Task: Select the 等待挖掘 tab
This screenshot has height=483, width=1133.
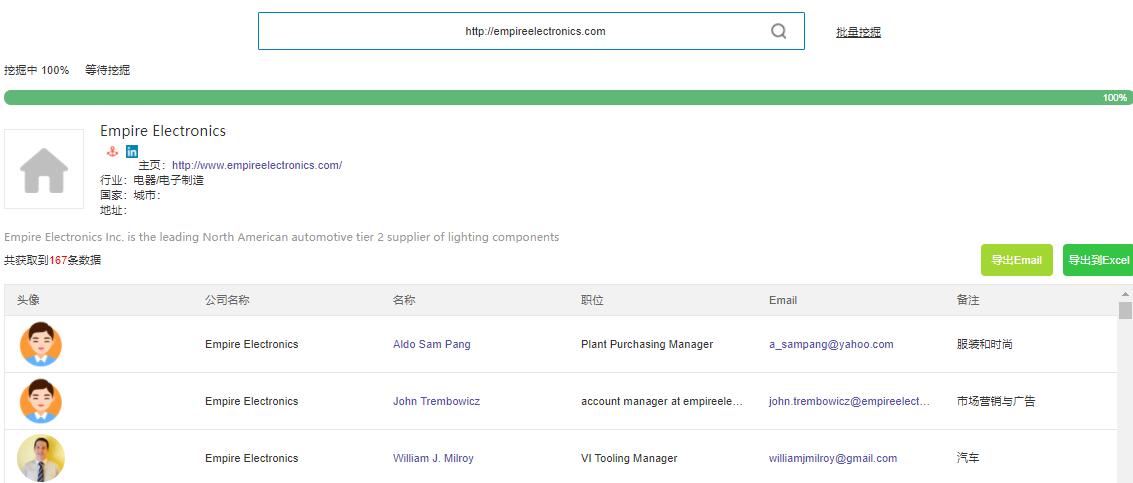Action: 107,71
